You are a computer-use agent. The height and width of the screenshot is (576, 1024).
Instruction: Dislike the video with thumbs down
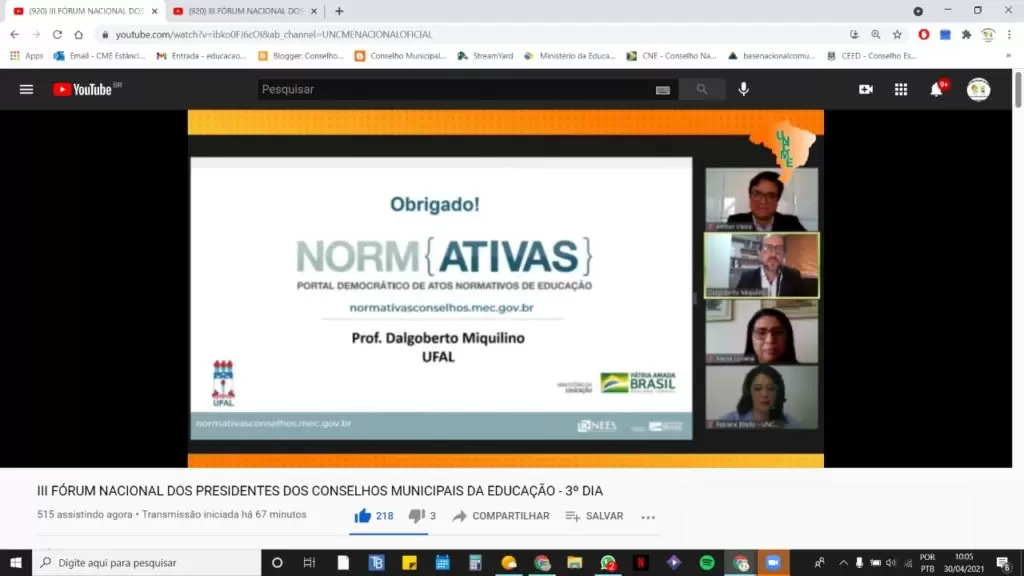point(416,516)
